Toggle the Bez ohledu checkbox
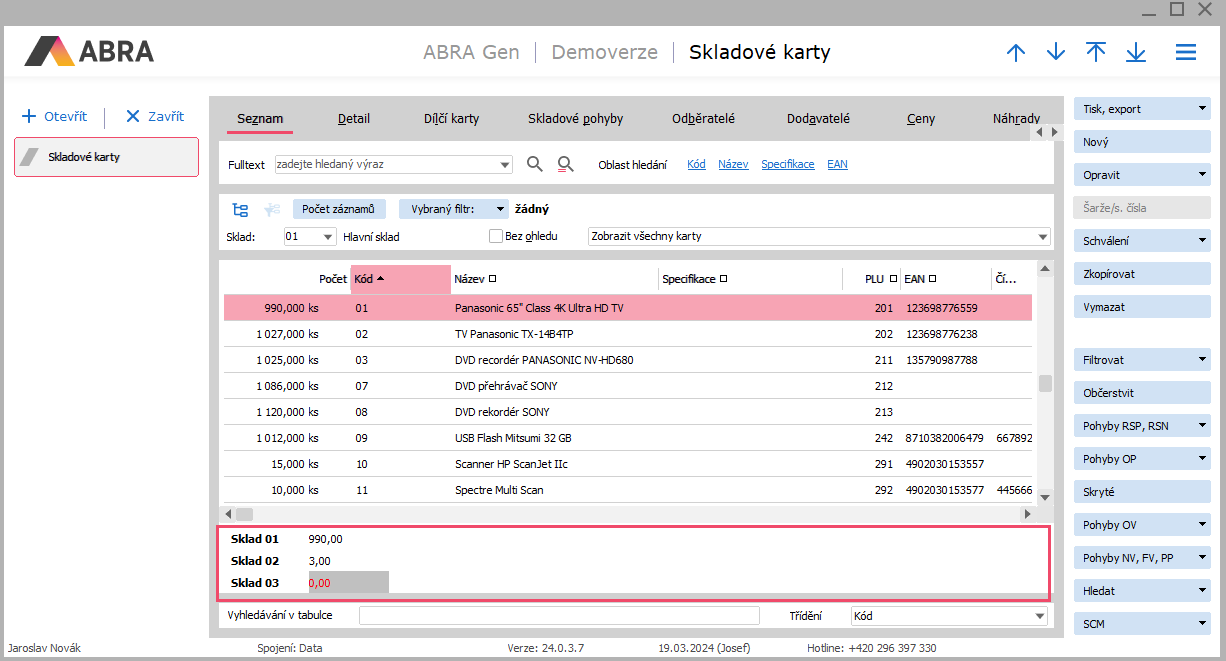The width and height of the screenshot is (1226, 661). [x=495, y=236]
